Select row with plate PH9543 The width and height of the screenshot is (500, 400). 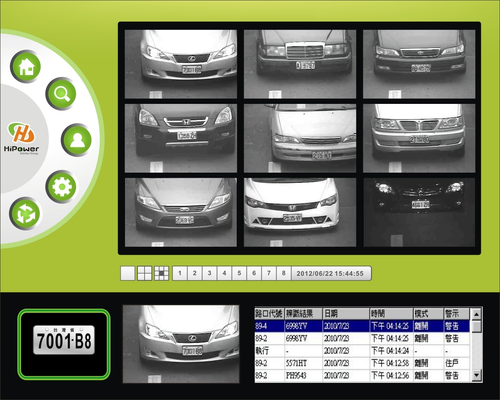pyautogui.click(x=362, y=376)
